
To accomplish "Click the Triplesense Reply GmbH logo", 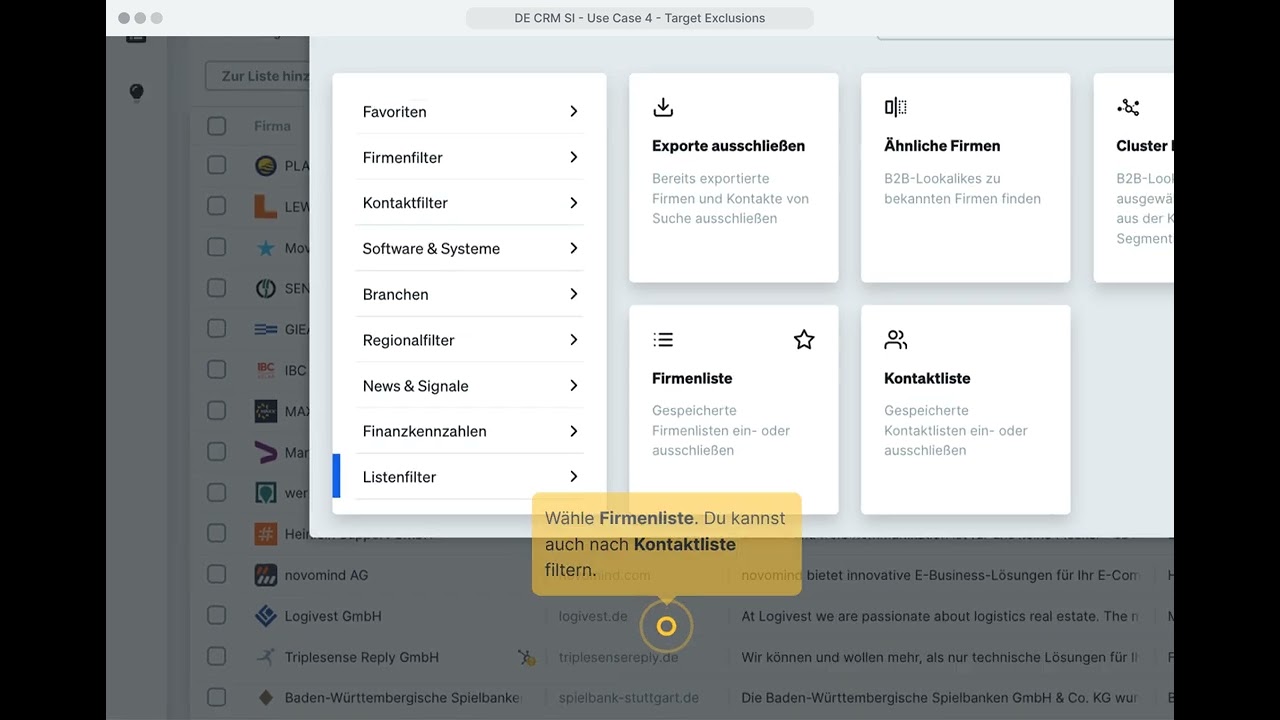I will click(x=265, y=657).
